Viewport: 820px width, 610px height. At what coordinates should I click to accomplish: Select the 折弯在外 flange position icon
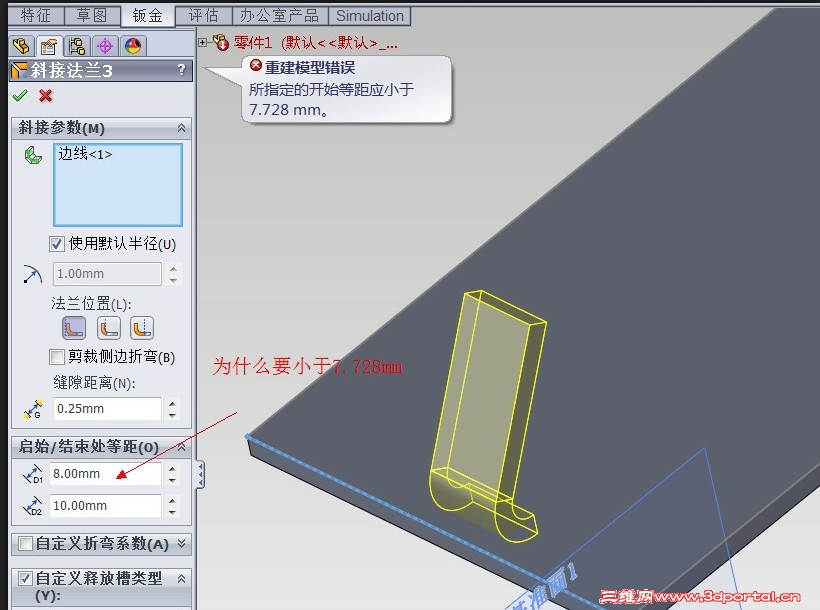click(142, 327)
